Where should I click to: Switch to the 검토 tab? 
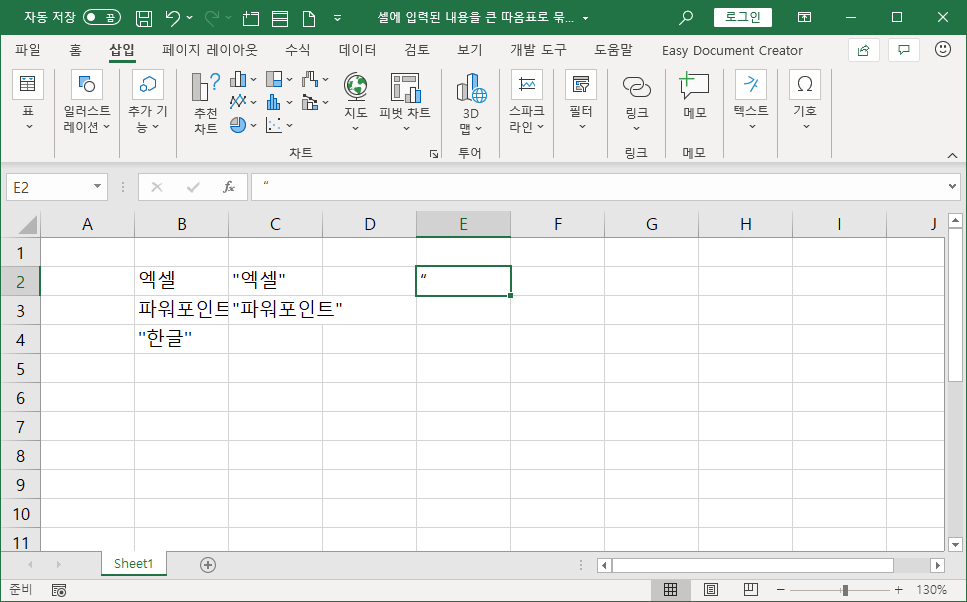click(x=417, y=50)
